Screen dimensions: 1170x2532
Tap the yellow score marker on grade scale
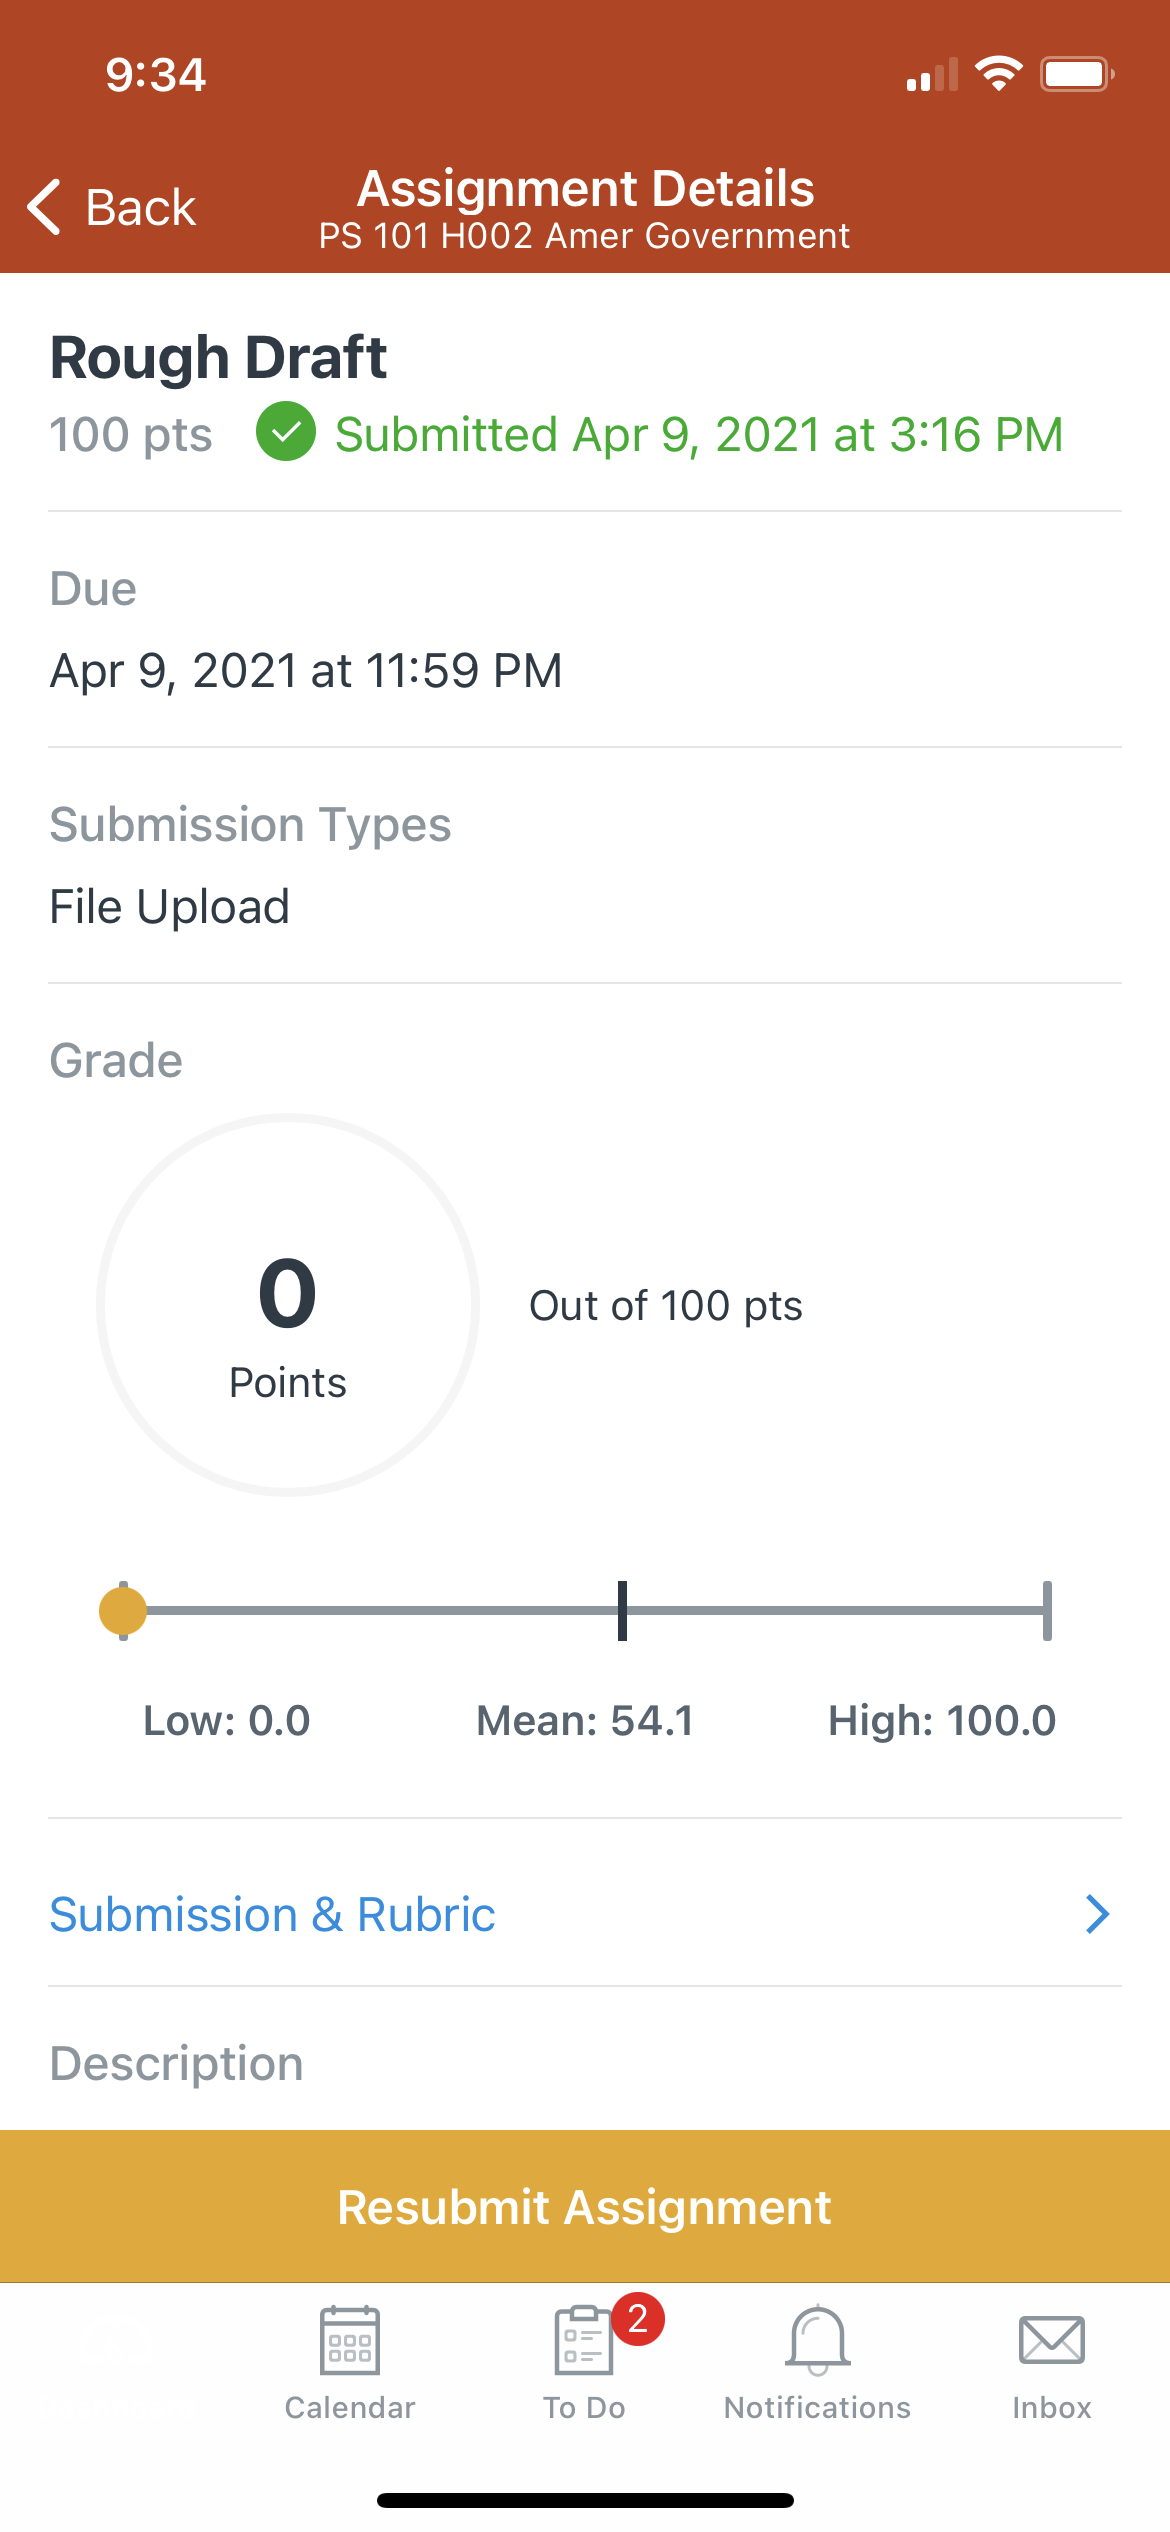tap(123, 1611)
